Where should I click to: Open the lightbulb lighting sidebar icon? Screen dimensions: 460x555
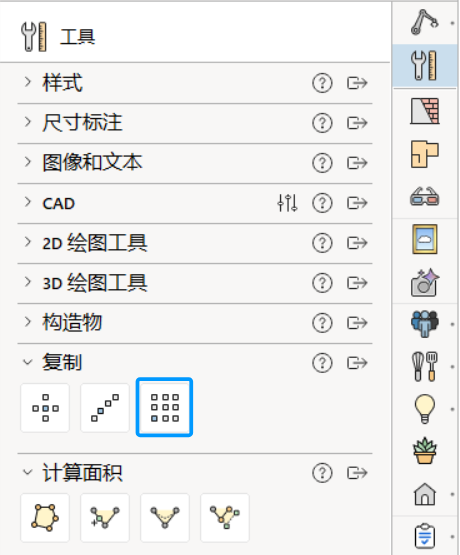[425, 409]
